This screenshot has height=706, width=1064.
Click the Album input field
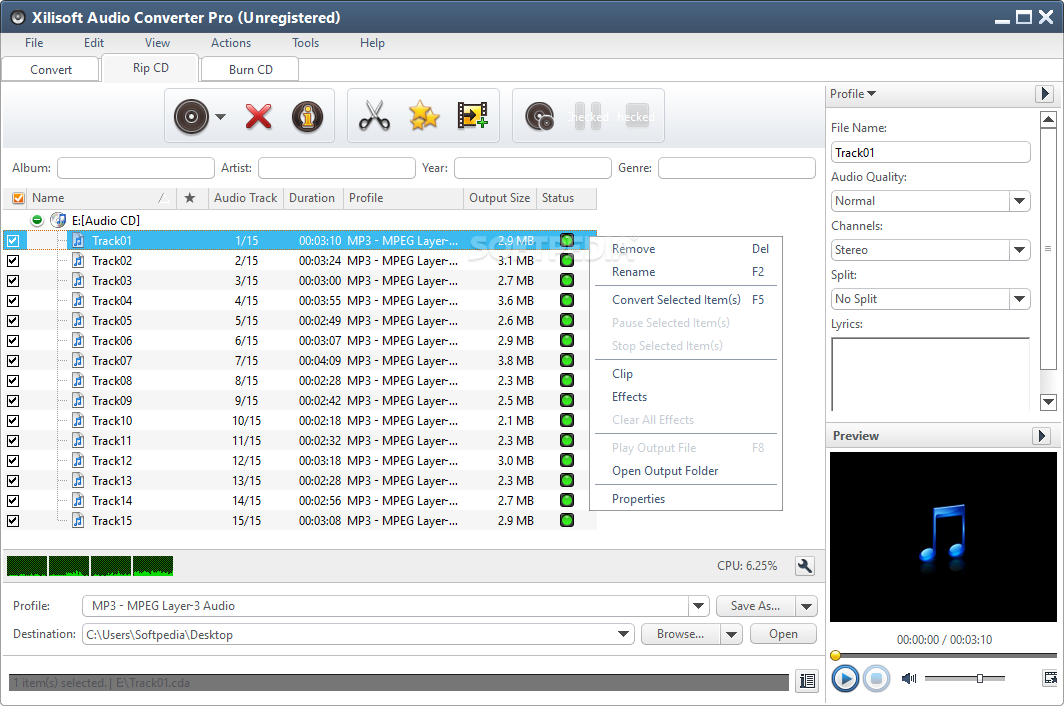(x=136, y=168)
